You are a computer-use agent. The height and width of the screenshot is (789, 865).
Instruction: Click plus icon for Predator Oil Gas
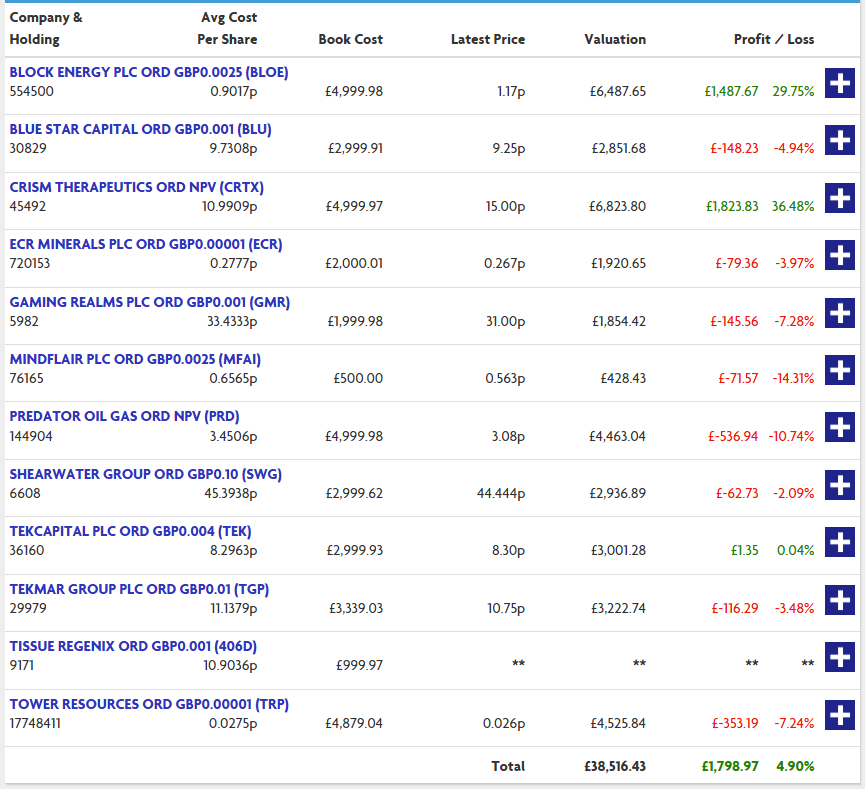(840, 427)
